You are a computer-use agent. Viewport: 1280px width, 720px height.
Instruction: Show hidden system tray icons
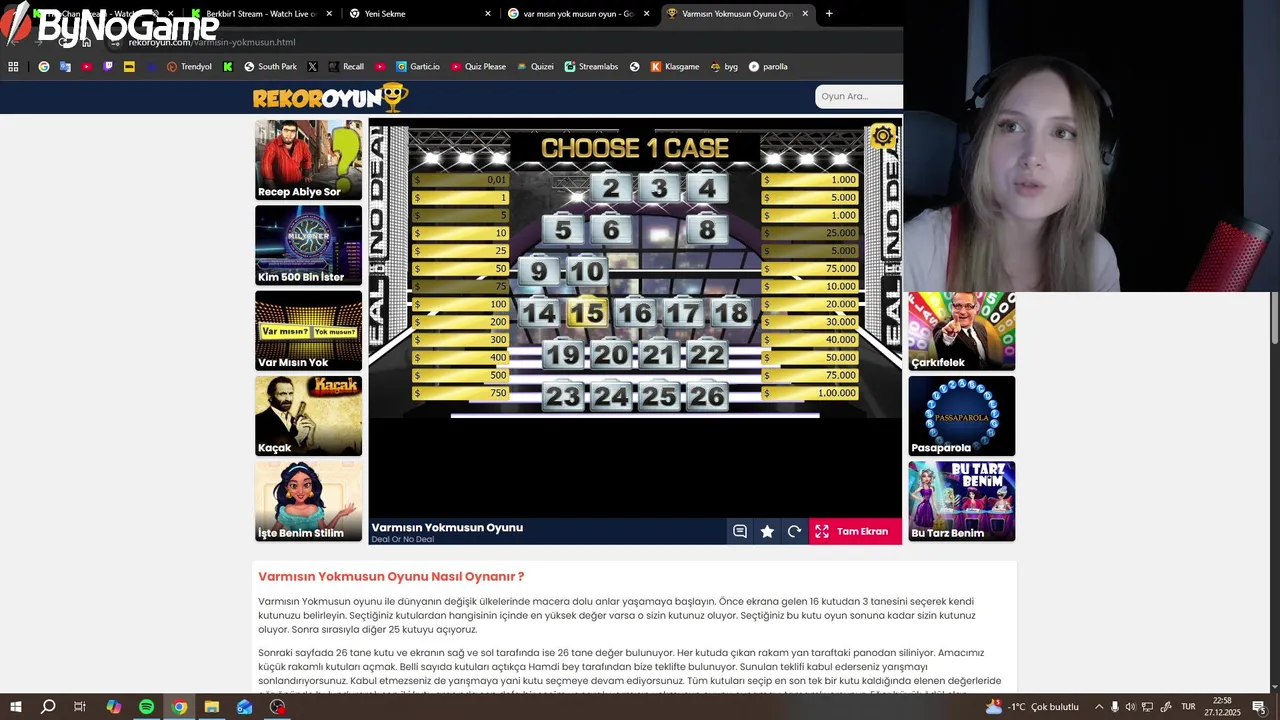1099,707
